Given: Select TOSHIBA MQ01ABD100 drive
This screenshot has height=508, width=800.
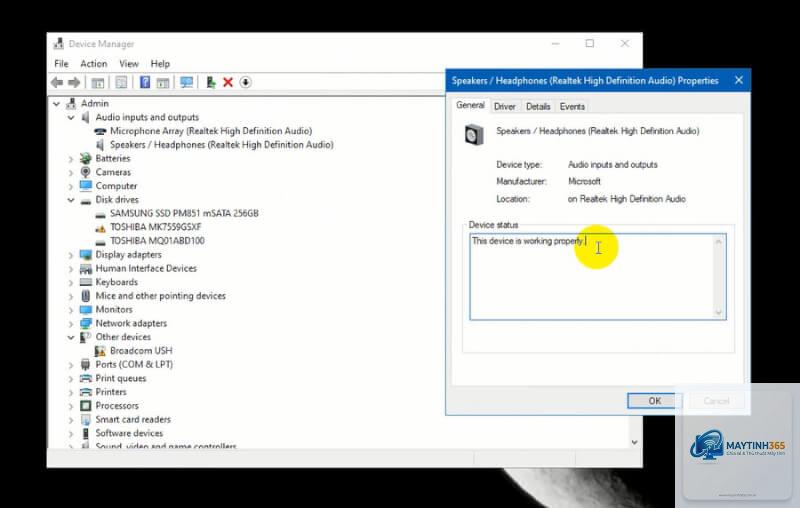Looking at the screenshot, I should (x=157, y=241).
